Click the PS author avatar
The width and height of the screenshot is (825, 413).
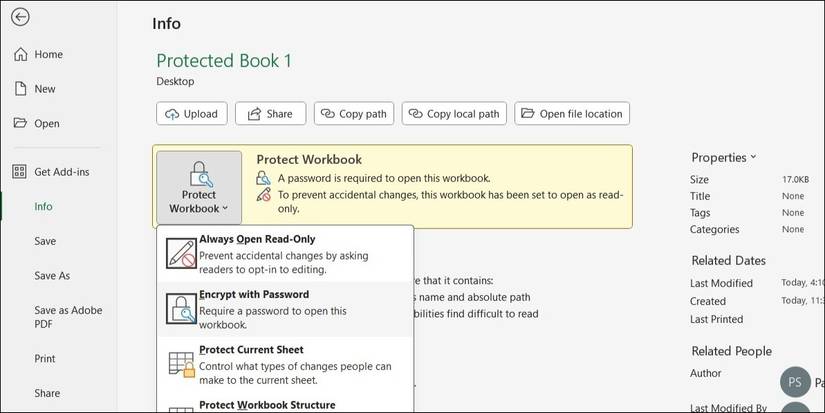point(795,381)
